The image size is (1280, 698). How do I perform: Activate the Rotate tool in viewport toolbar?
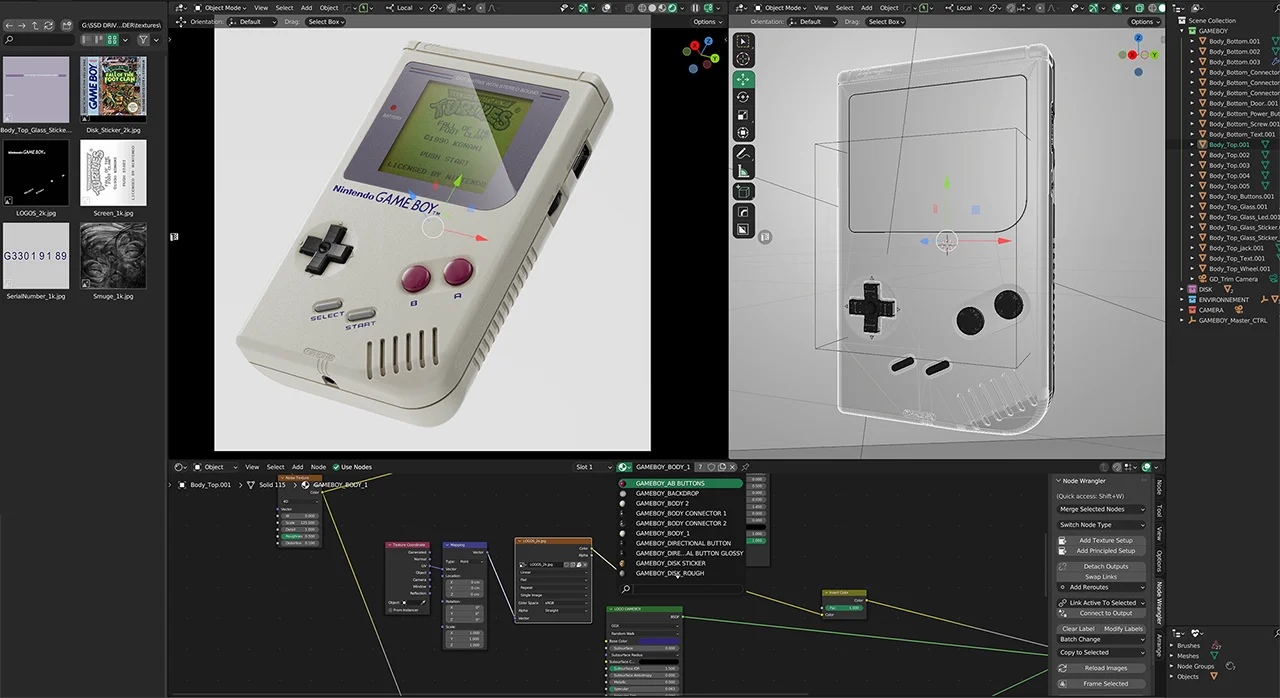(x=743, y=97)
